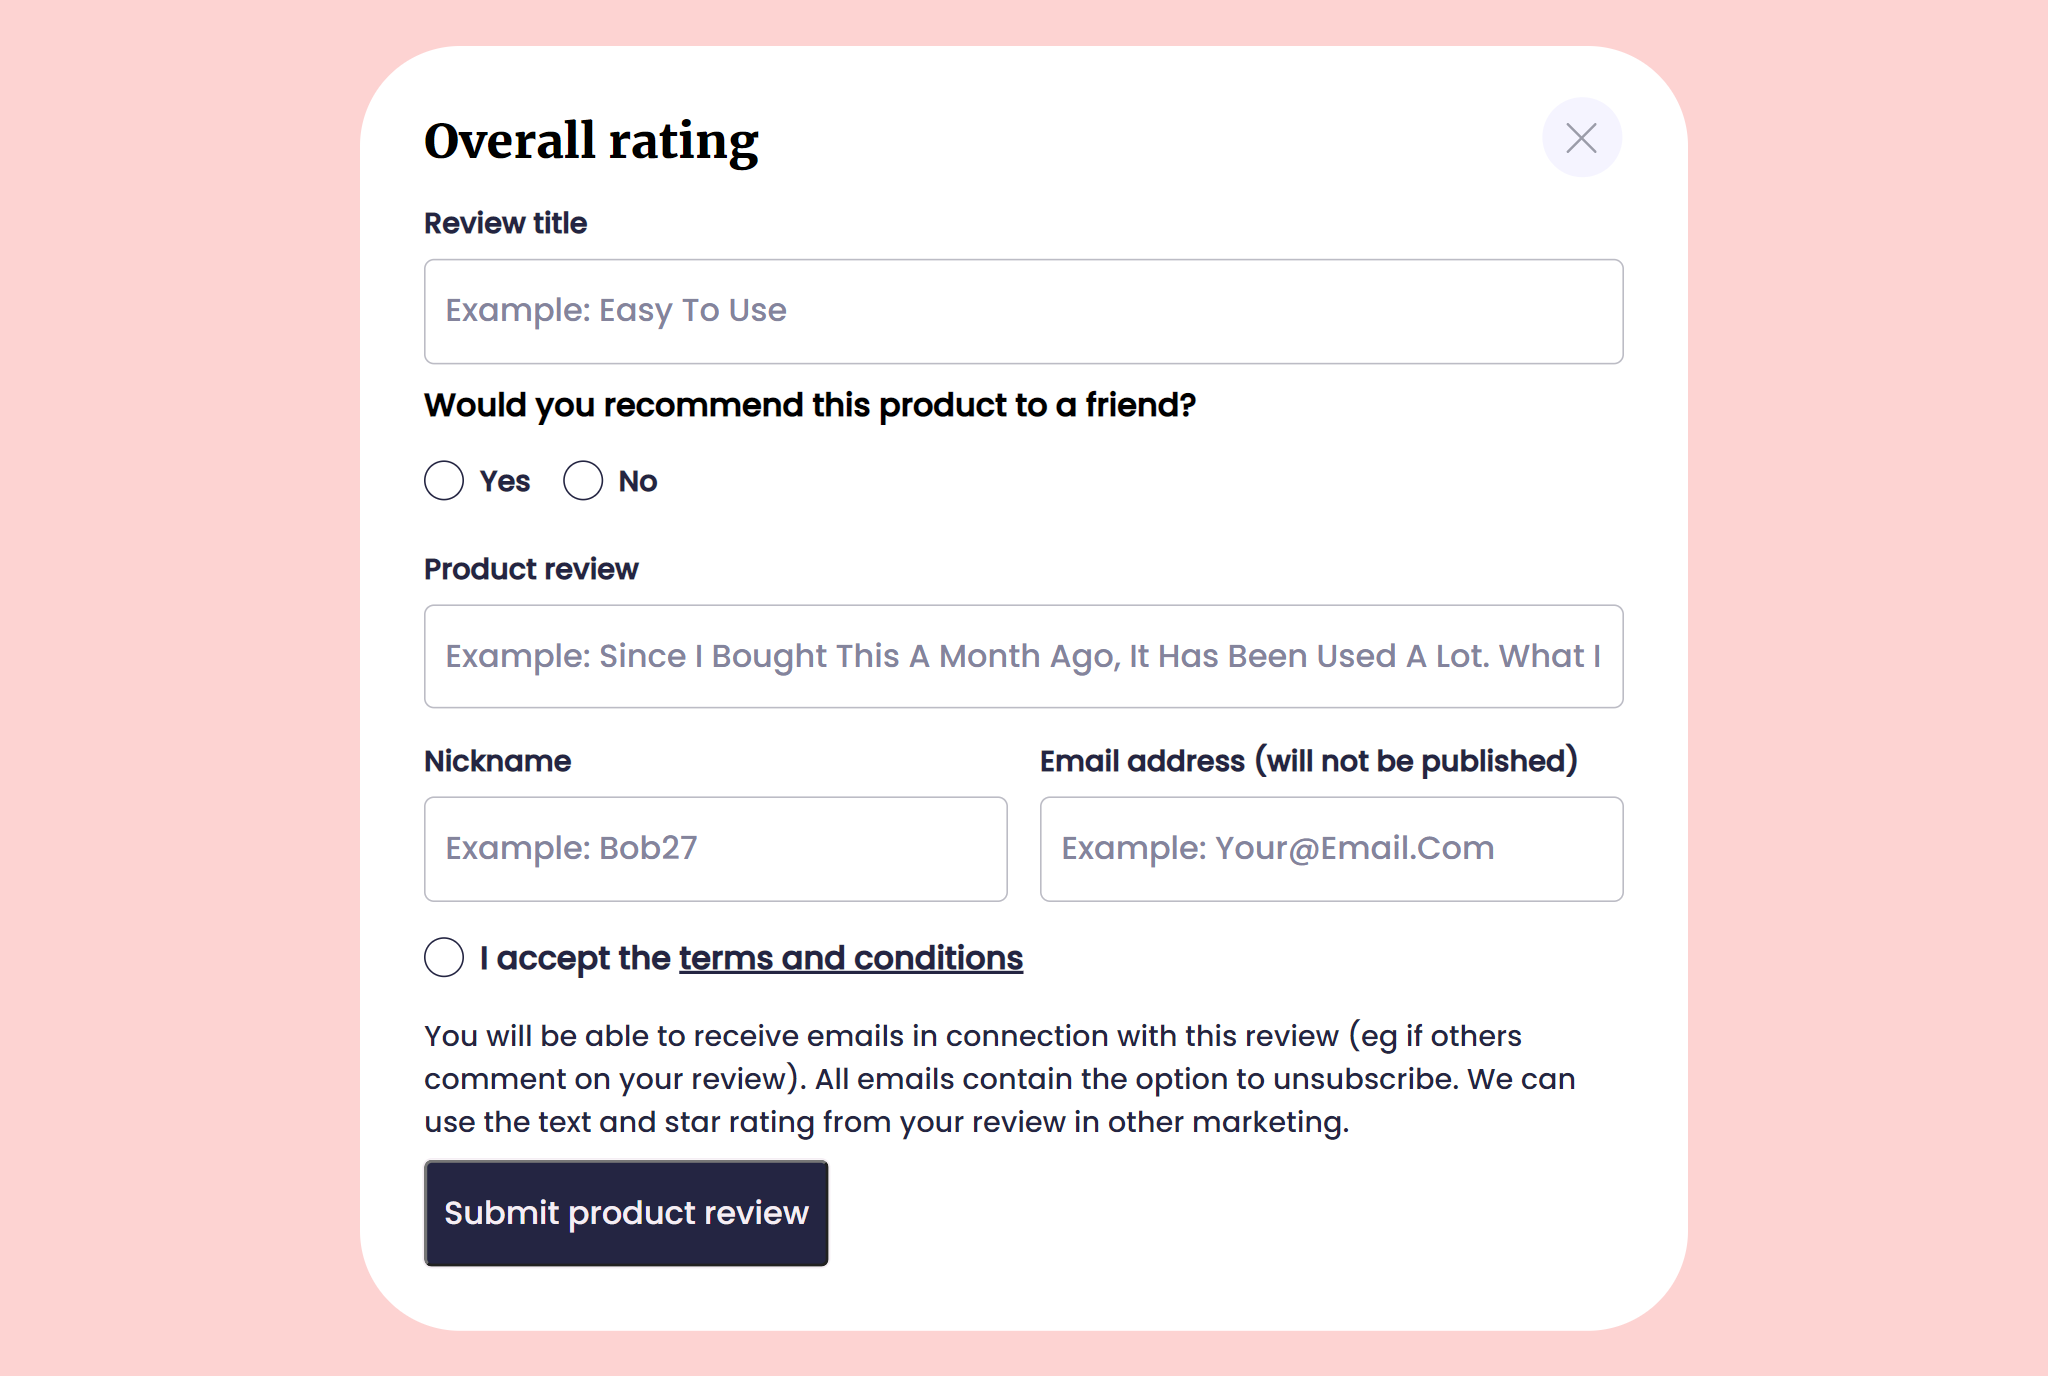This screenshot has width=2048, height=1376.
Task: Click the 'I accept the' label text
Action: pyautogui.click(x=575, y=958)
